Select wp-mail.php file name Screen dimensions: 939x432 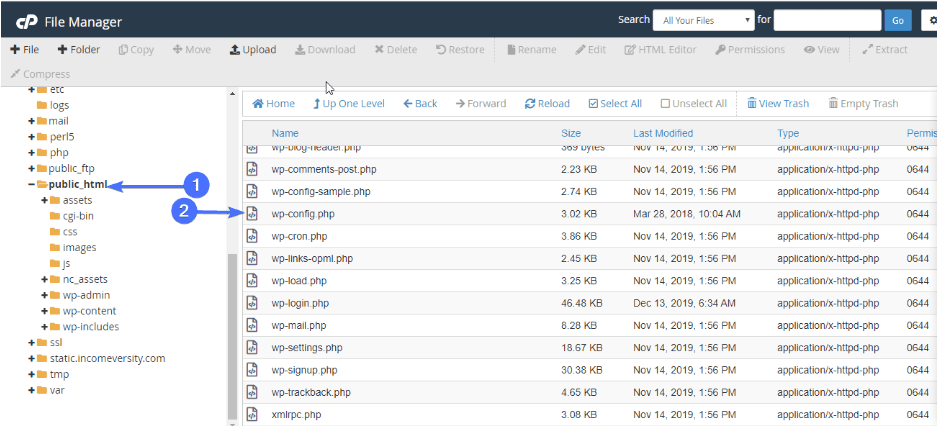pyautogui.click(x=299, y=325)
